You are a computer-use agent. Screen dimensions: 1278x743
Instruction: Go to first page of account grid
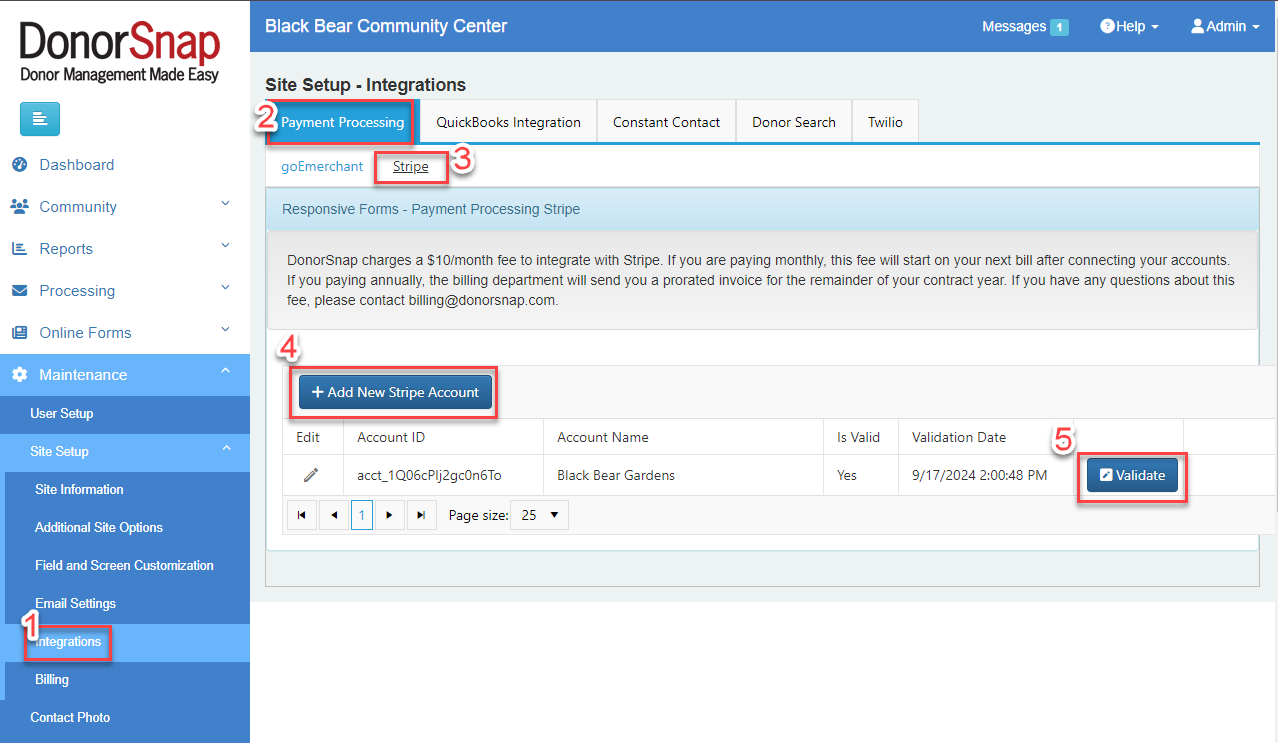coord(302,516)
